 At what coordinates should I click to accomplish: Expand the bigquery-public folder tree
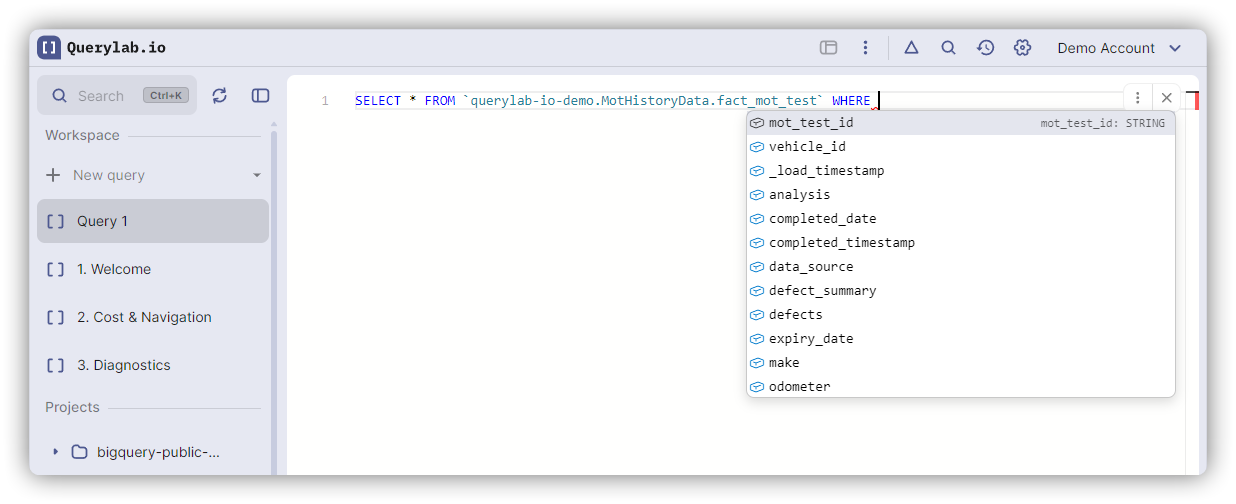pyautogui.click(x=56, y=452)
